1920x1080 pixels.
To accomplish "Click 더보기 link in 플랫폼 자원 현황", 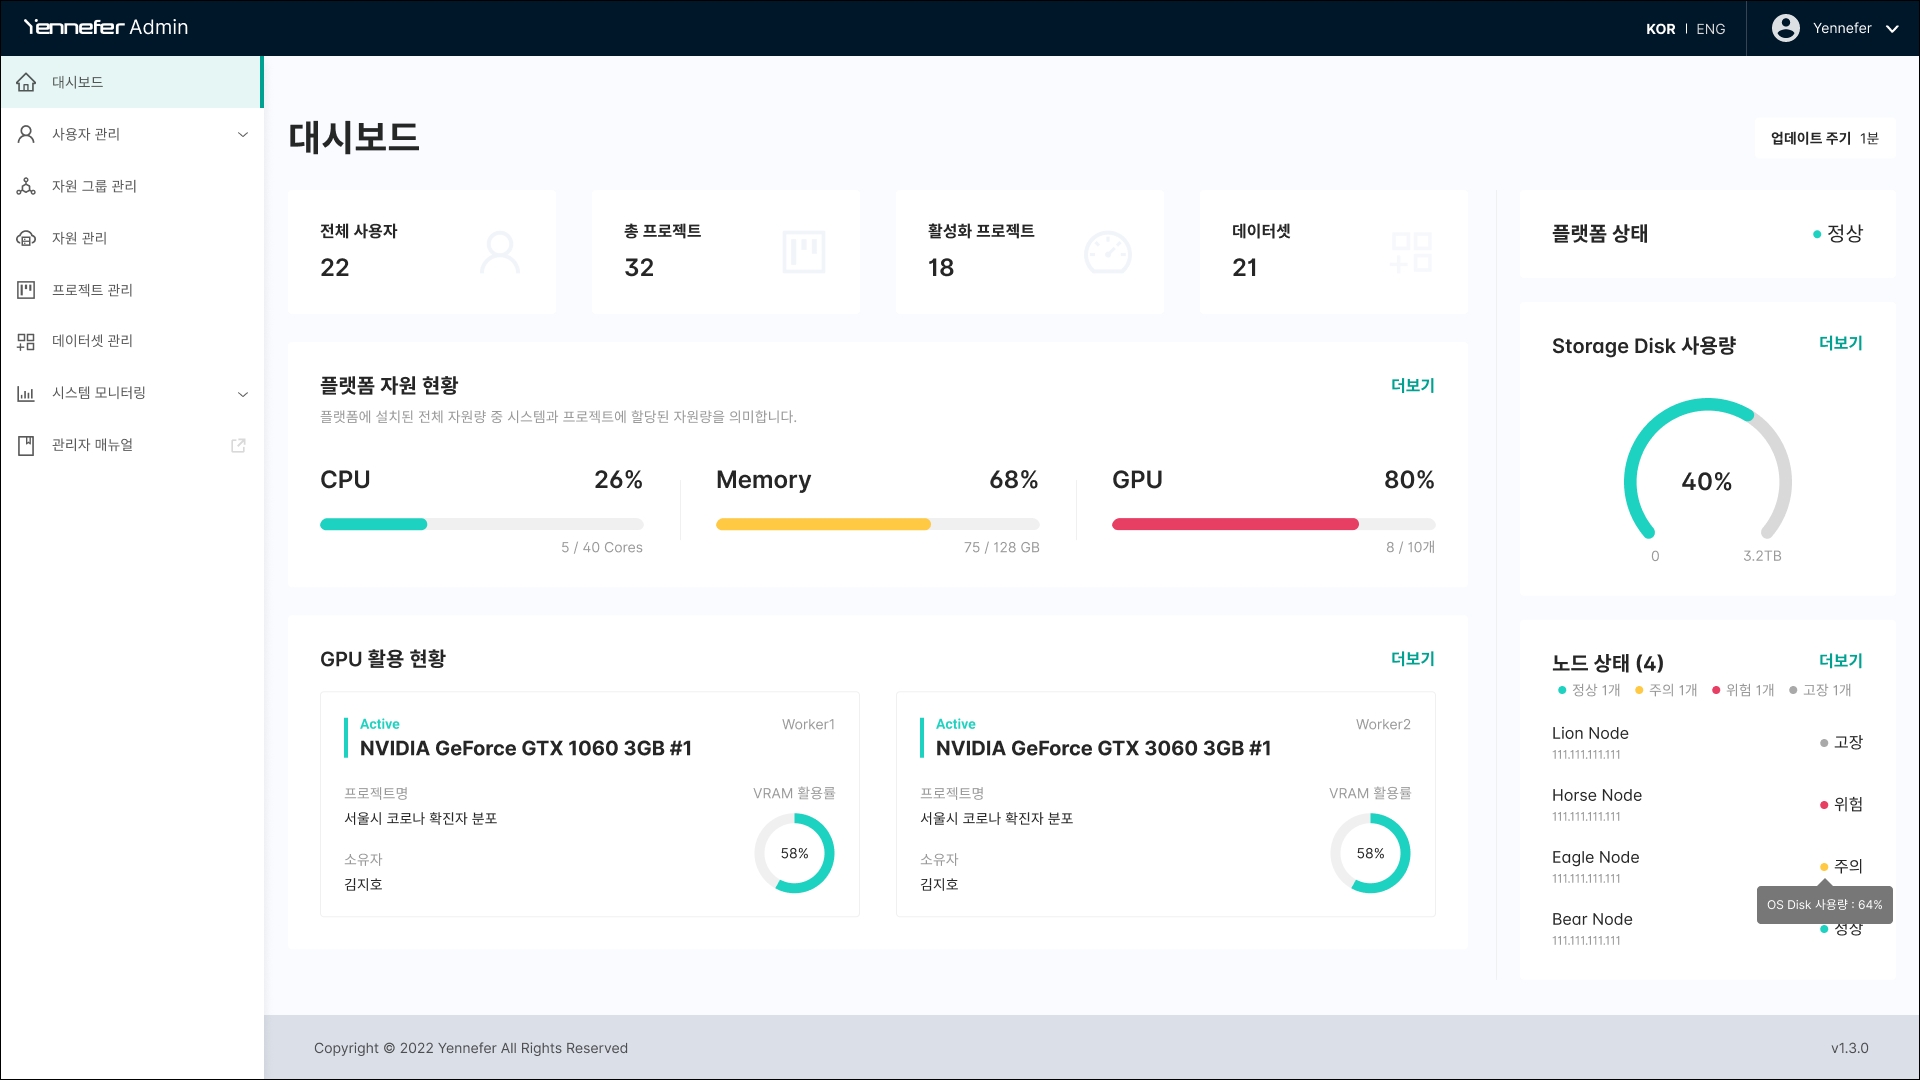I will tap(1412, 385).
